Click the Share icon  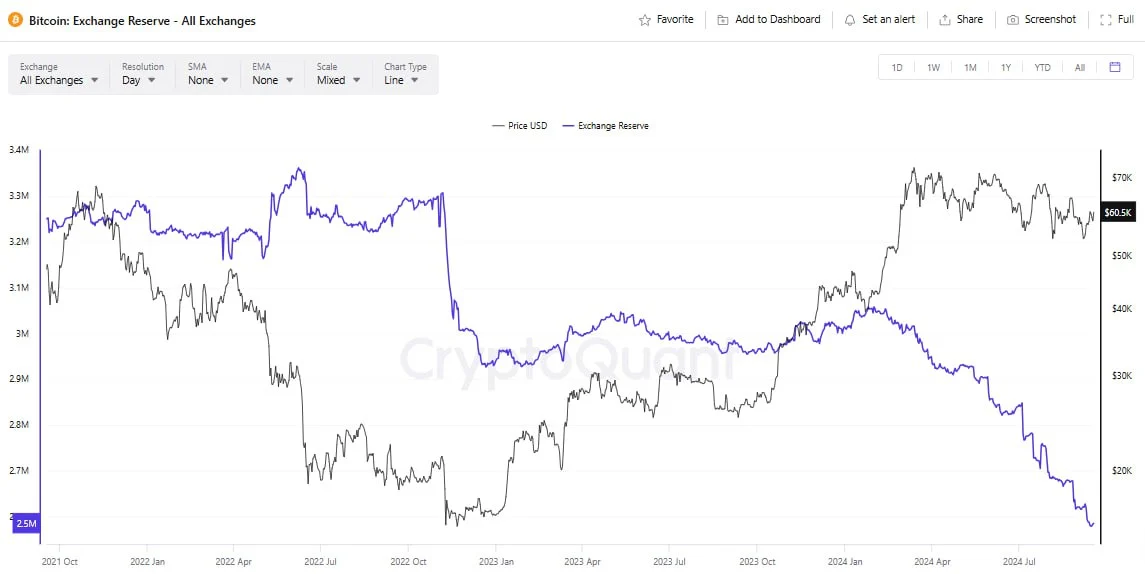945,20
